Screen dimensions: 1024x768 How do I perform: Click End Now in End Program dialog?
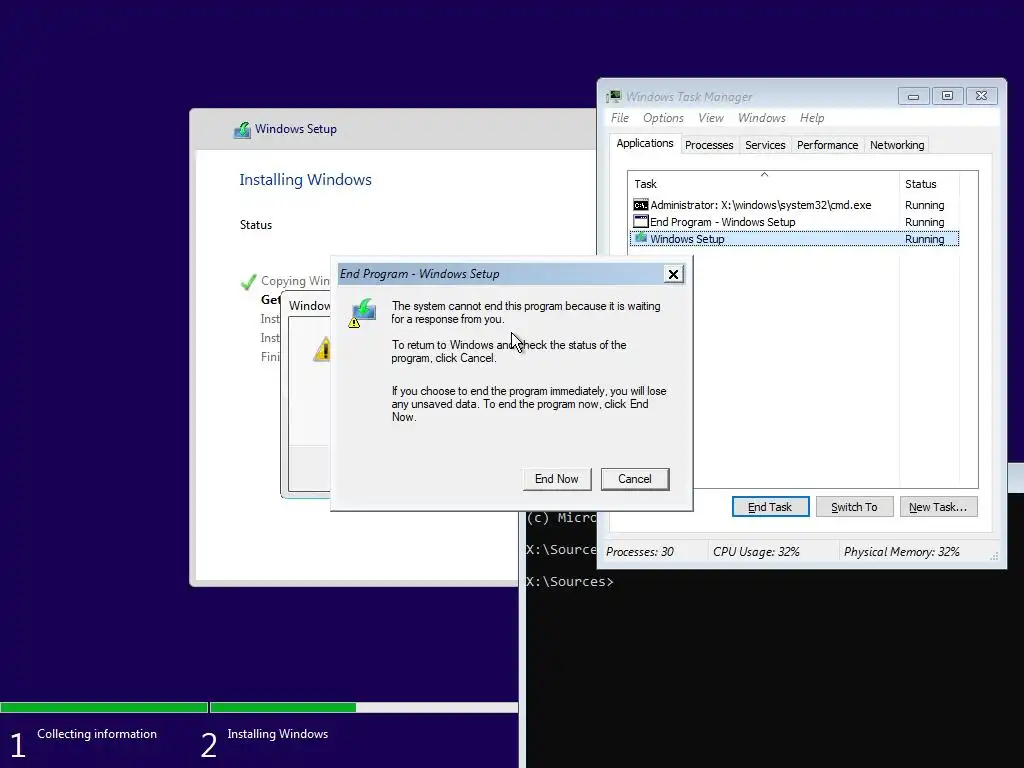[556, 479]
